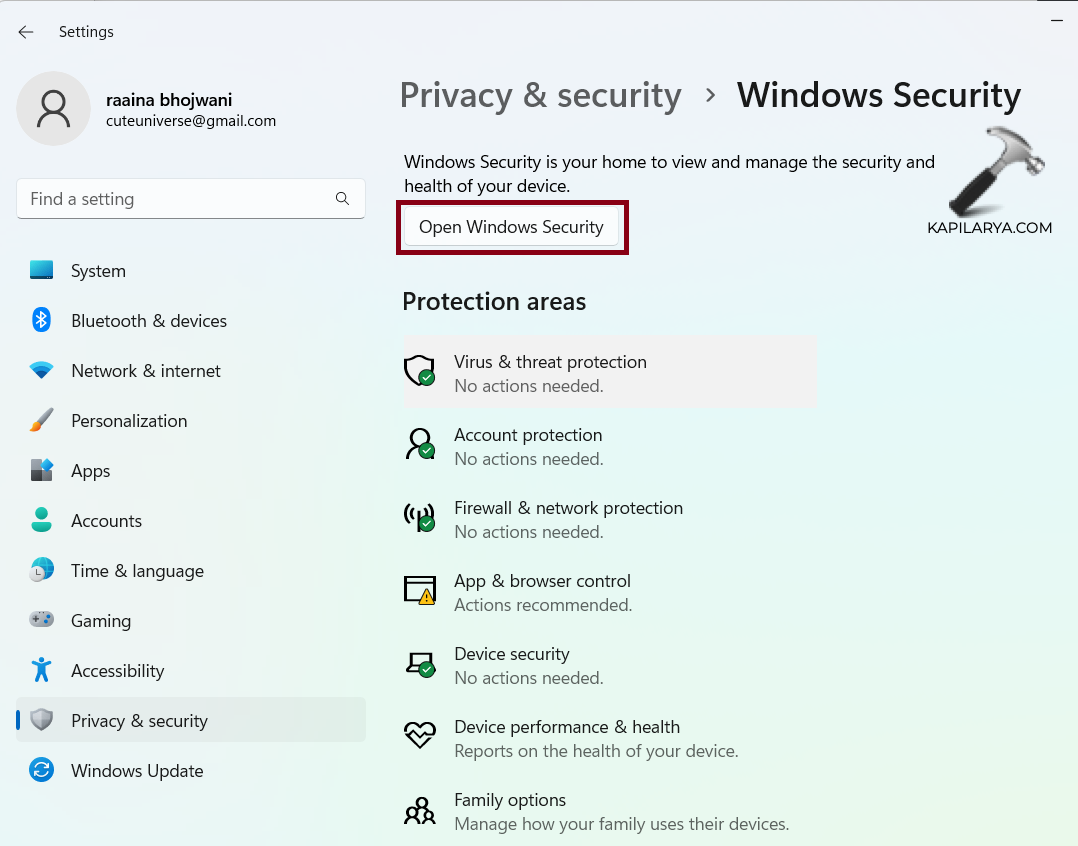The height and width of the screenshot is (846, 1078).
Task: Click the Personalization paintbrush icon
Action: point(41,421)
